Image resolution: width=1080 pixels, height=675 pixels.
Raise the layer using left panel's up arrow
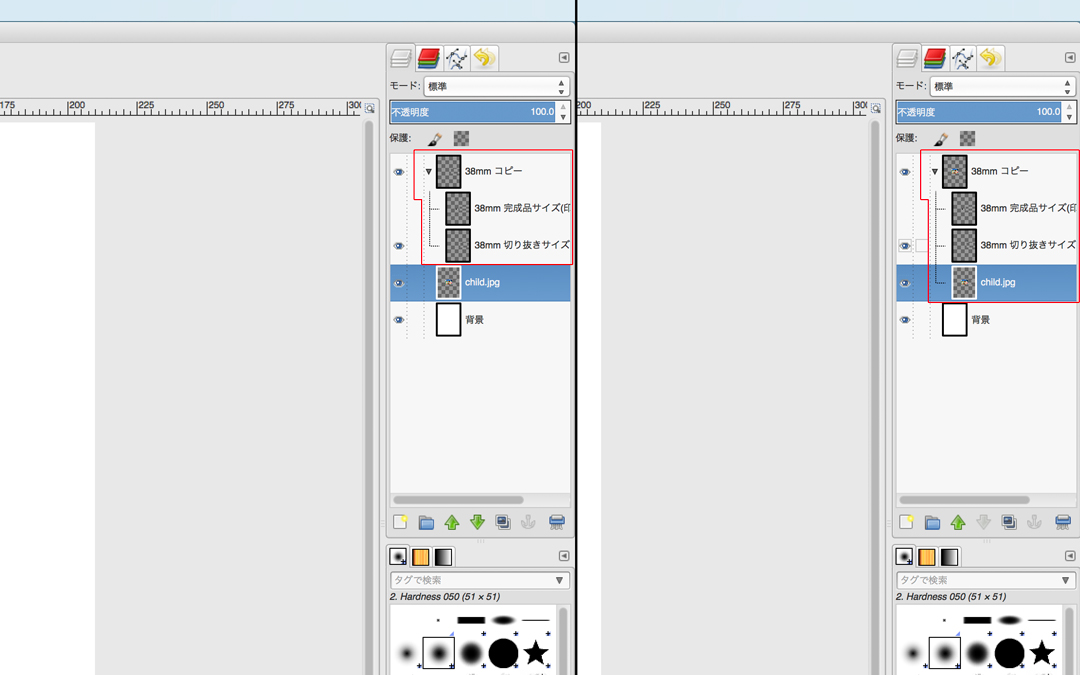point(452,522)
